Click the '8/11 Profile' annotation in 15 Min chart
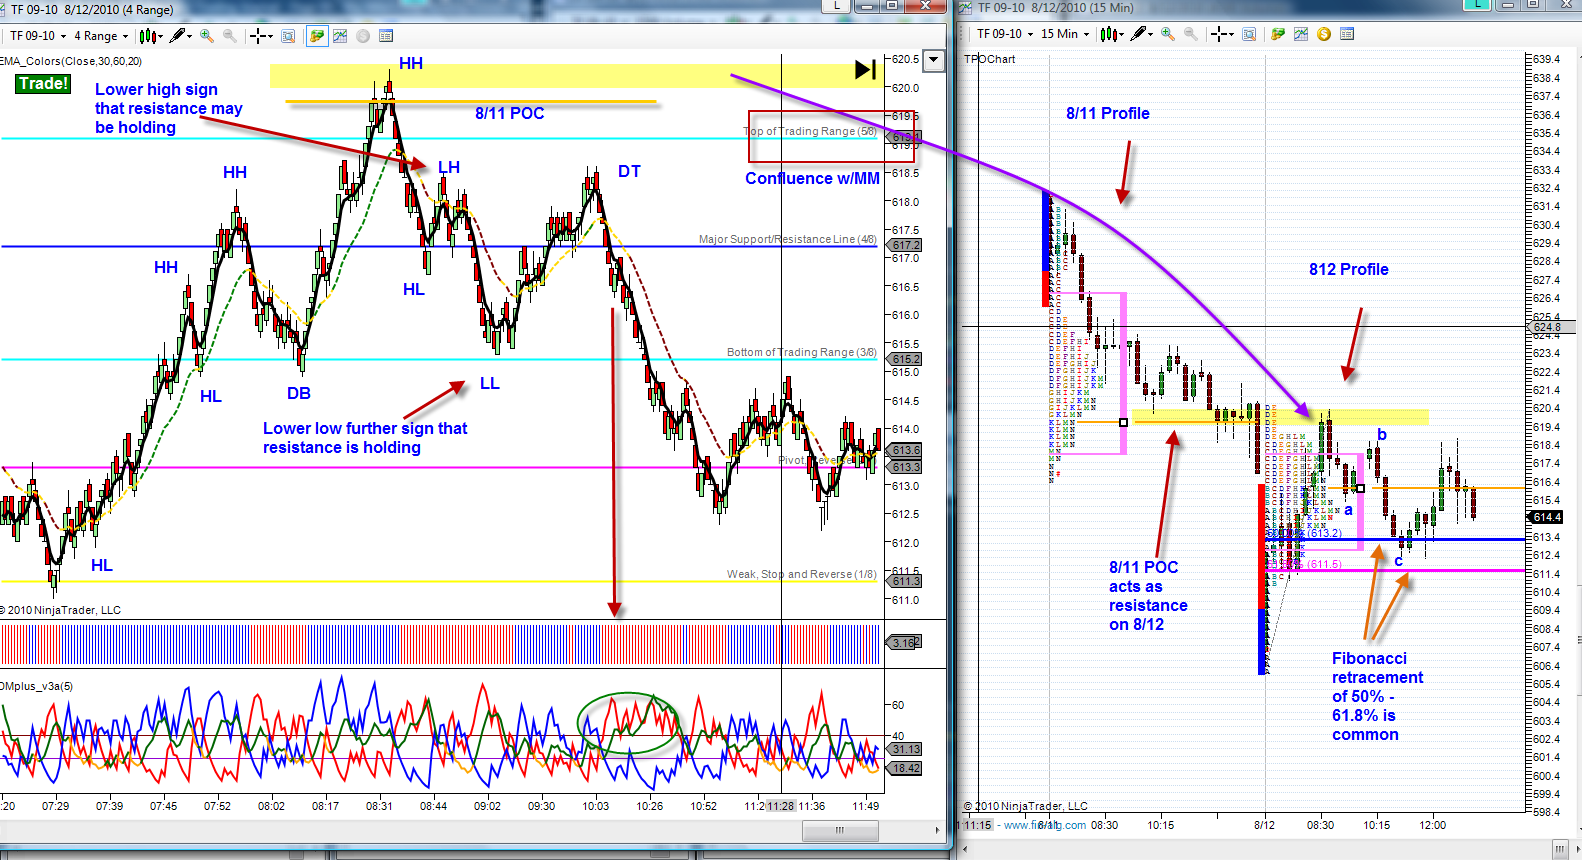This screenshot has width=1582, height=860. pos(1108,113)
